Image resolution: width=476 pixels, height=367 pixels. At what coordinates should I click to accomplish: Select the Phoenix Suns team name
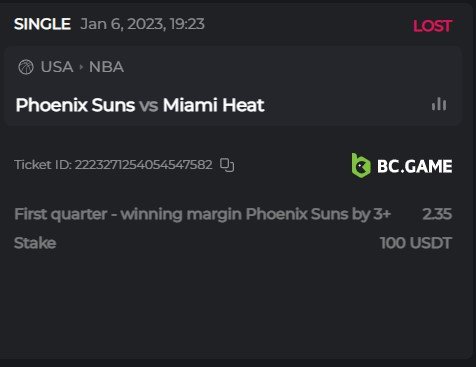(x=75, y=105)
